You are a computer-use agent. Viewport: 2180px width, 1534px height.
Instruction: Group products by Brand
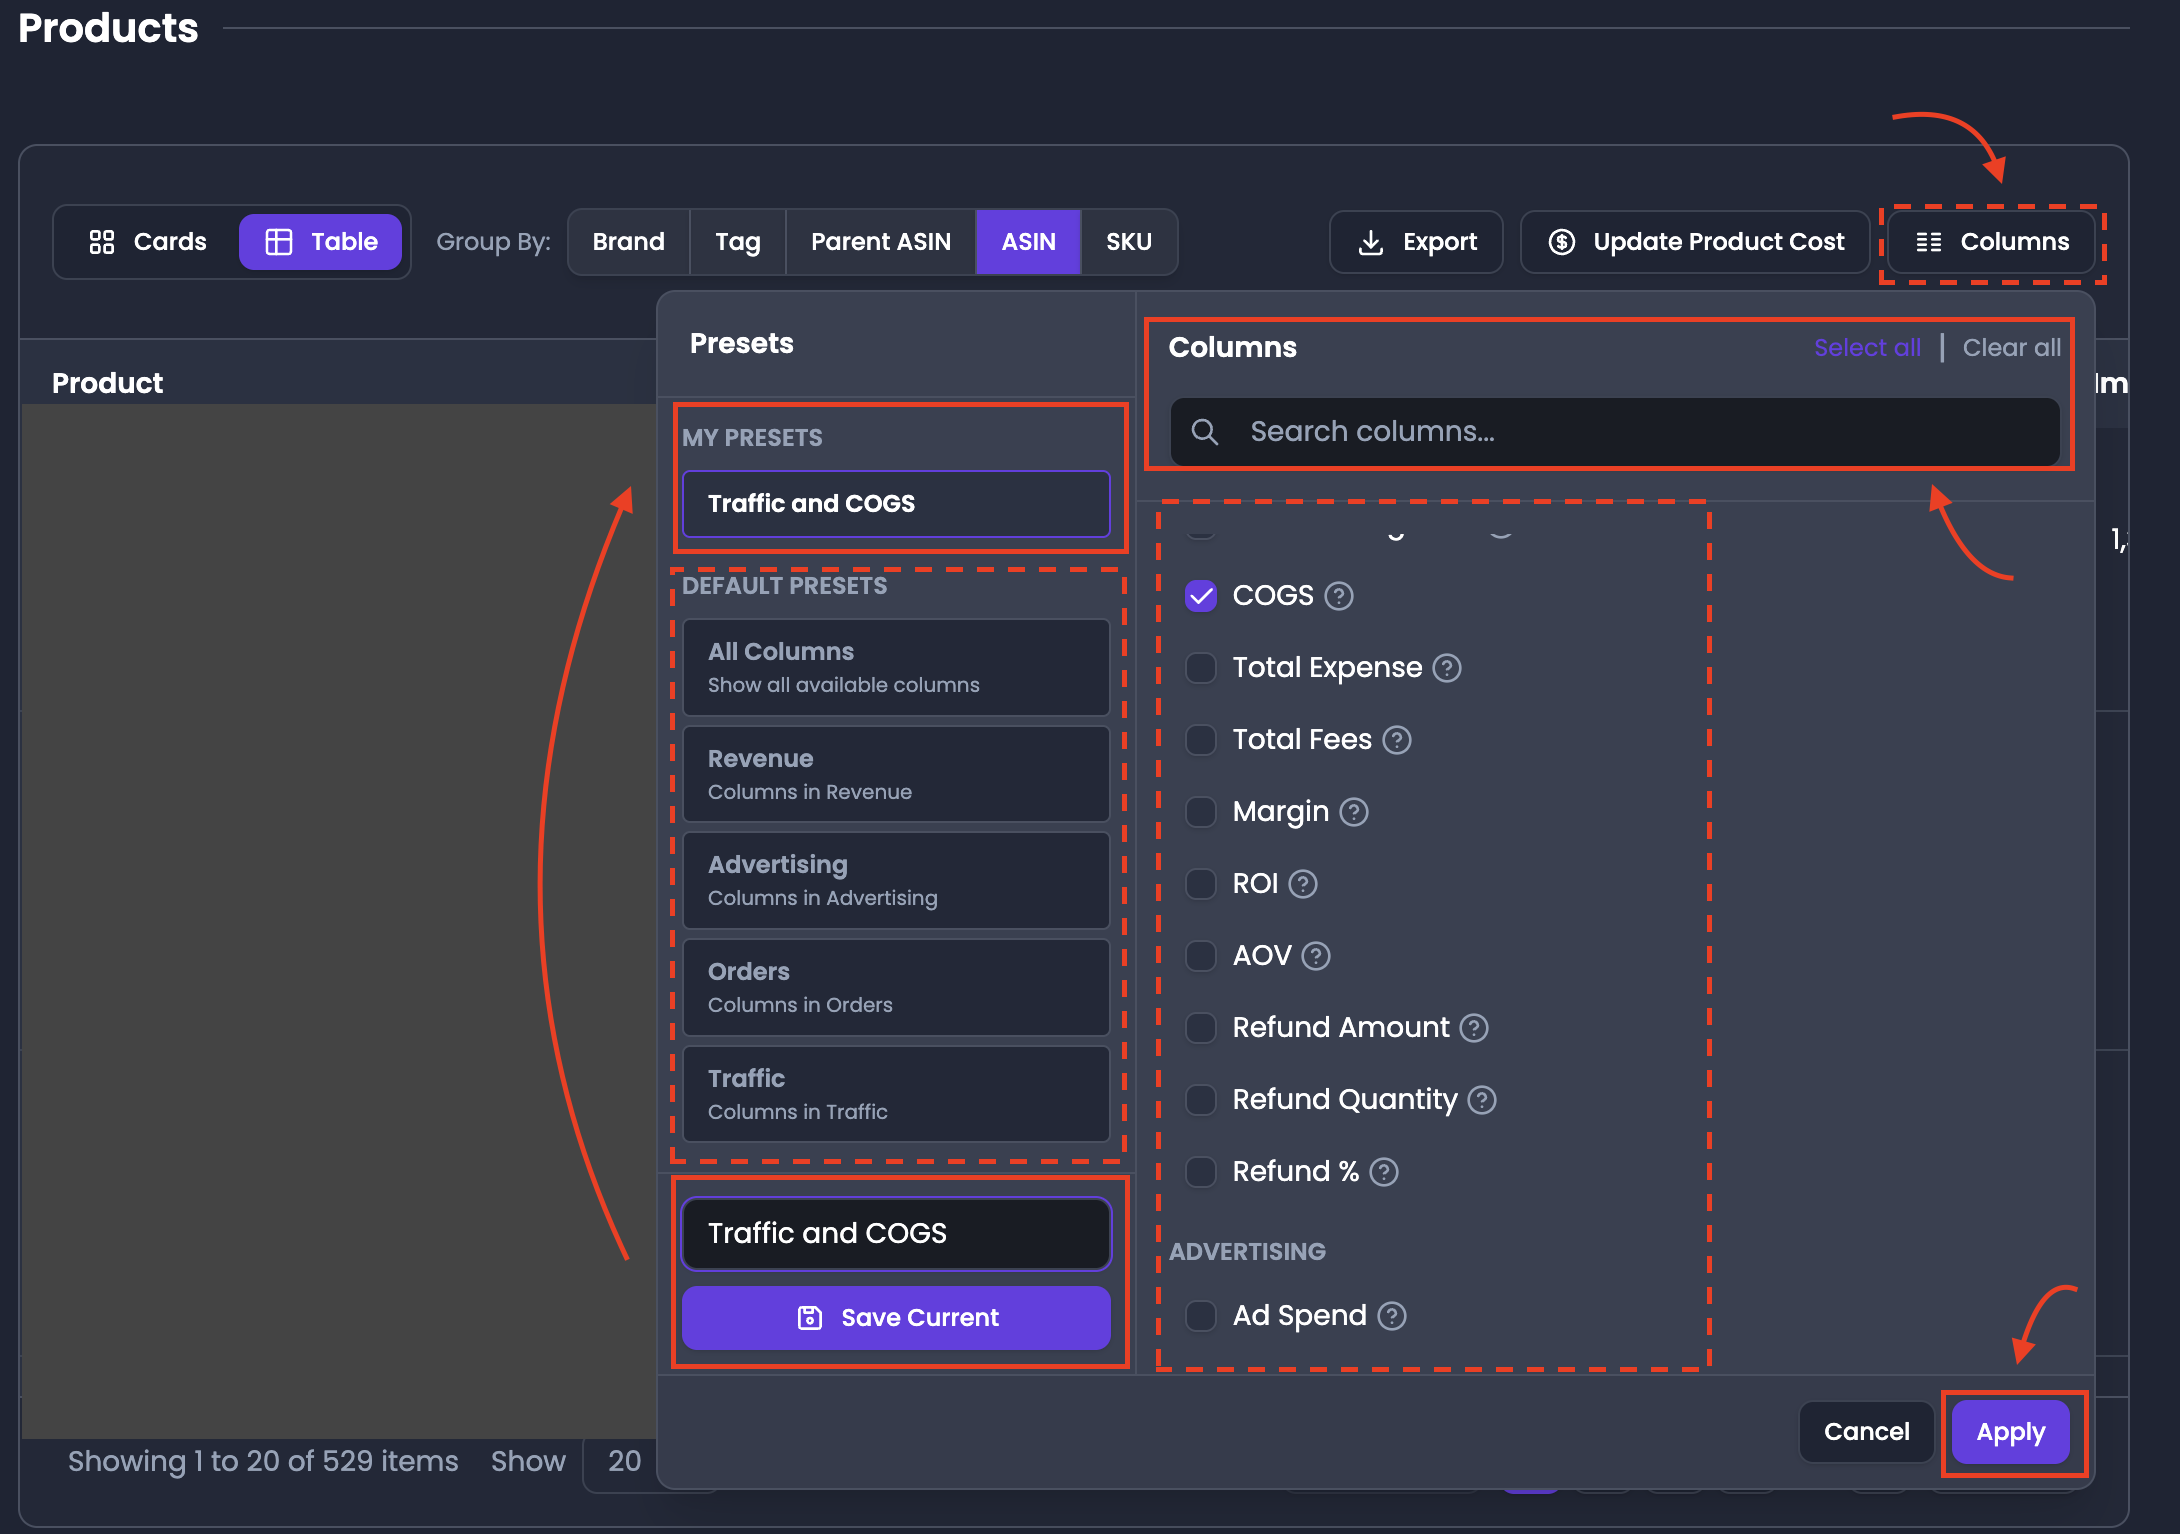click(628, 242)
